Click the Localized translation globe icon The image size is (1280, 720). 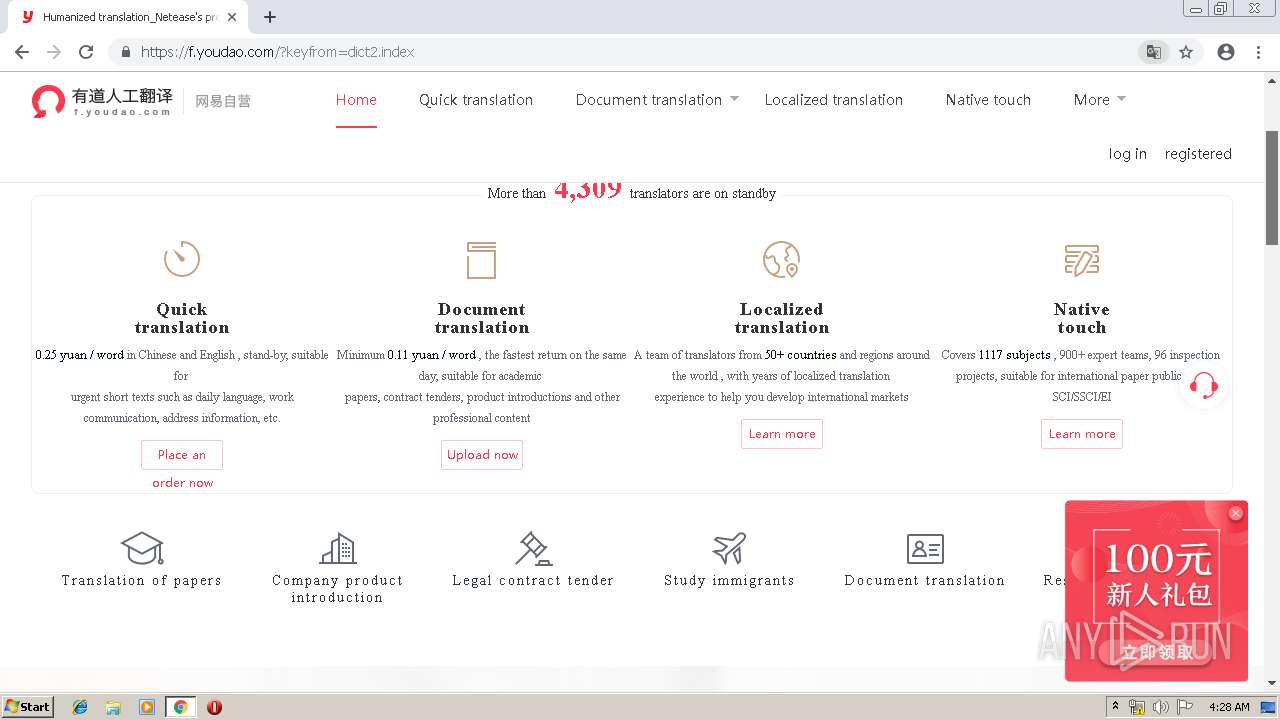781,259
